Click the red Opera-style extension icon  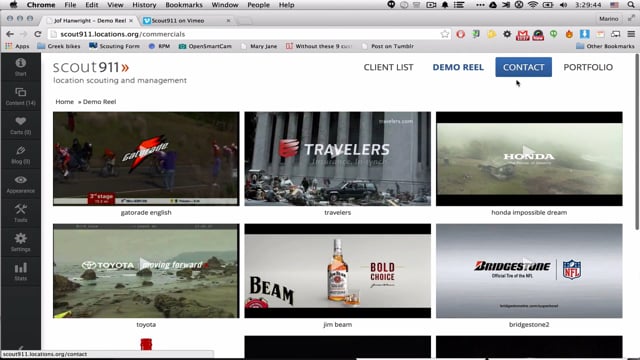(460, 34)
